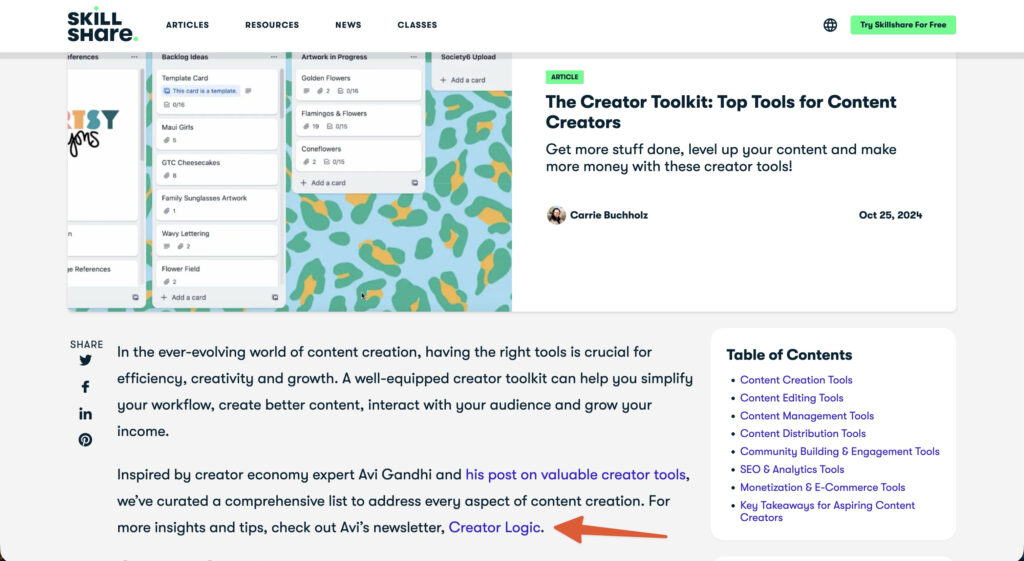Share article on LinkedIn
The height and width of the screenshot is (561, 1024).
85,414
